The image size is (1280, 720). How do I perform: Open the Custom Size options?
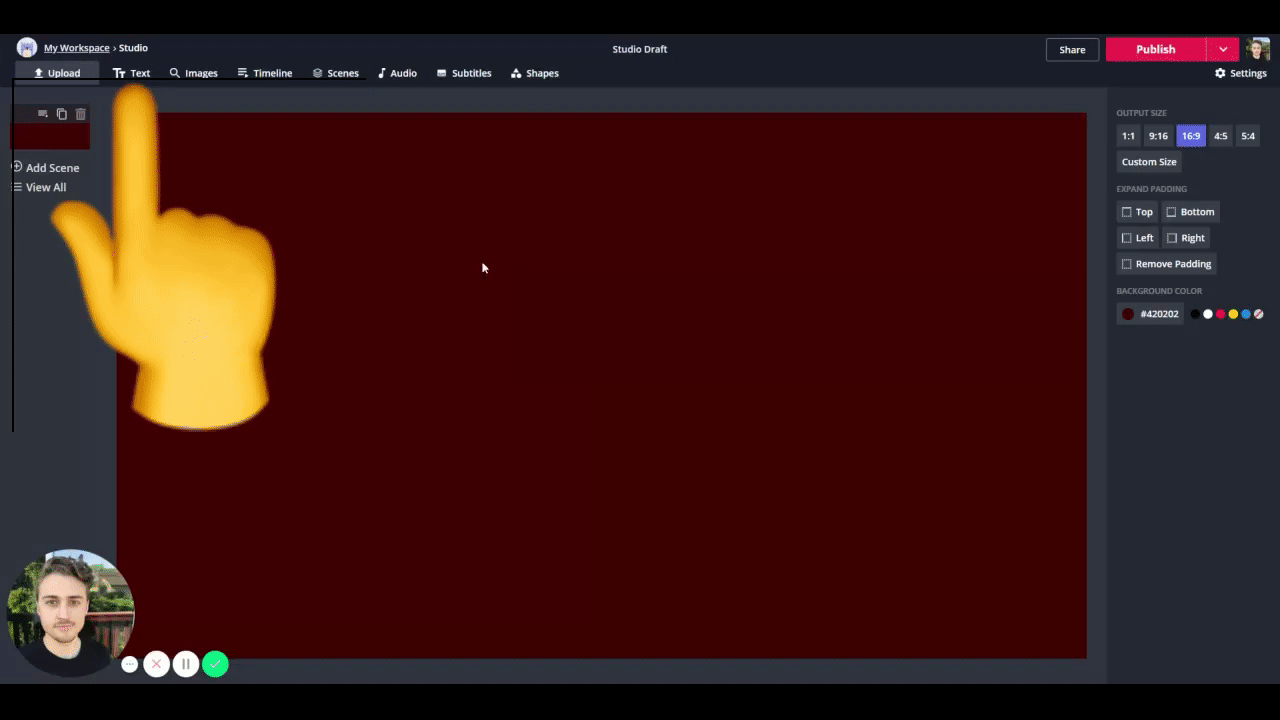[x=1149, y=162]
